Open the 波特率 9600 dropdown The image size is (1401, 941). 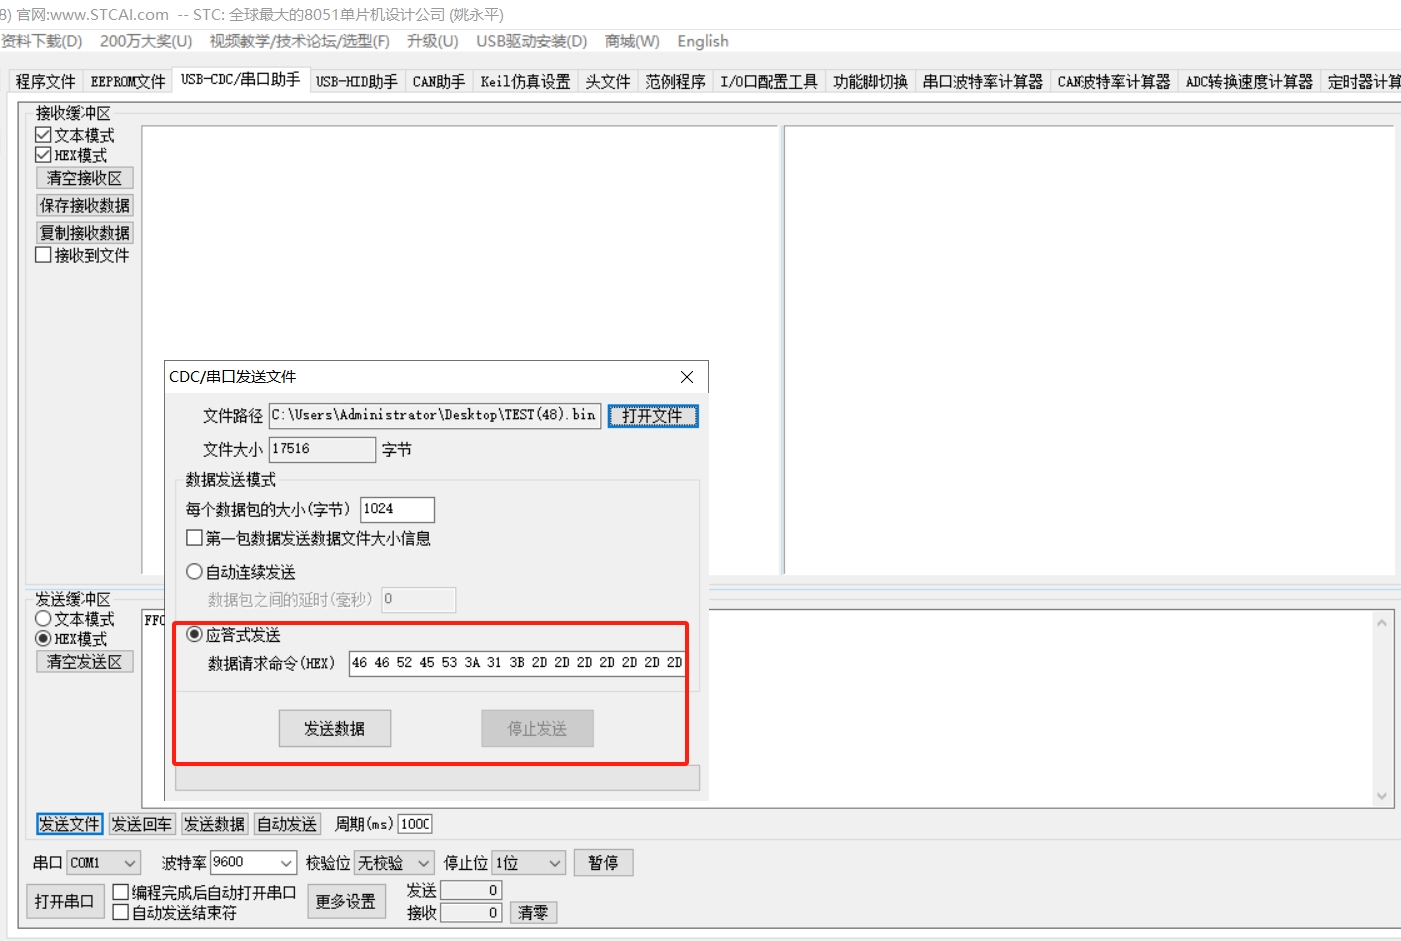tap(253, 862)
